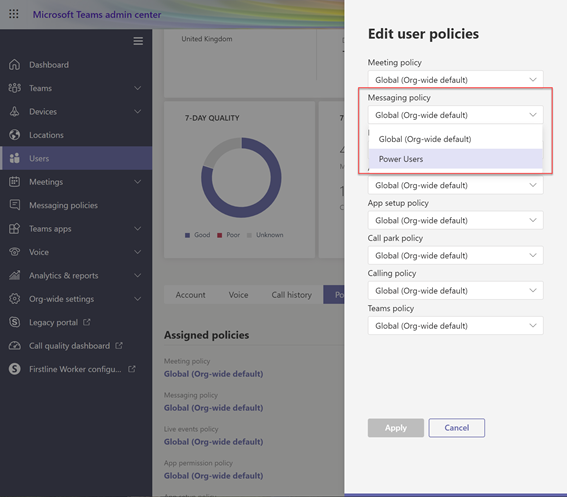
Task: Click the 7-DAY QUALITY heading
Action: [x=212, y=118]
